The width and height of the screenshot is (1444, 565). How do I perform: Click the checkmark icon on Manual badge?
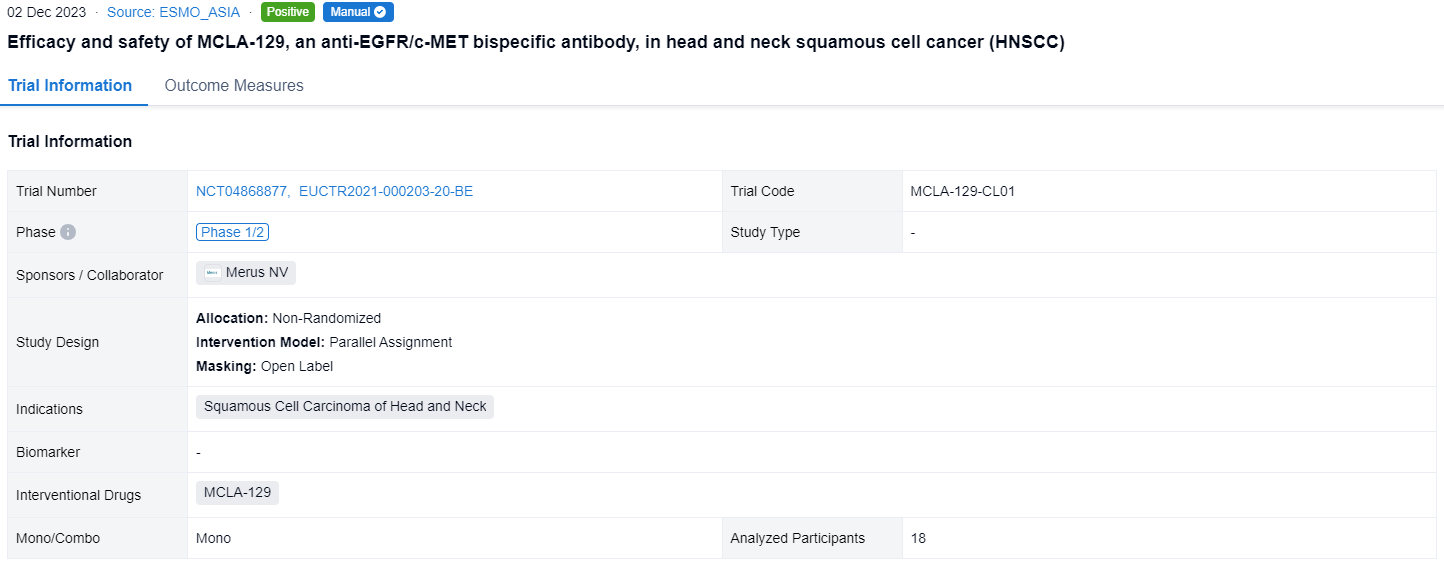(x=380, y=12)
